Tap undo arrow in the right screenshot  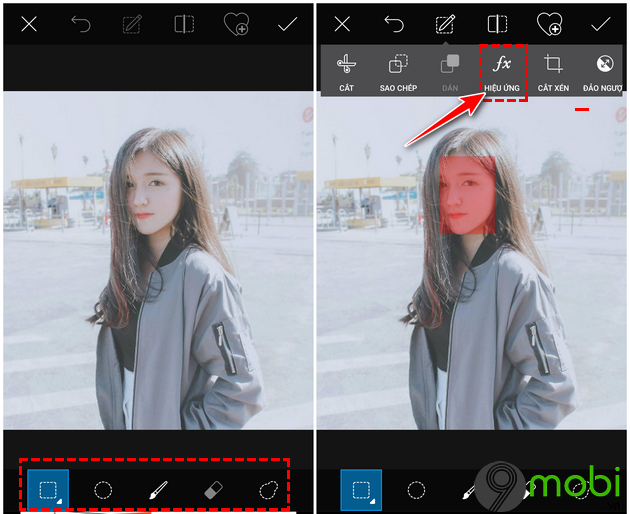[x=394, y=24]
